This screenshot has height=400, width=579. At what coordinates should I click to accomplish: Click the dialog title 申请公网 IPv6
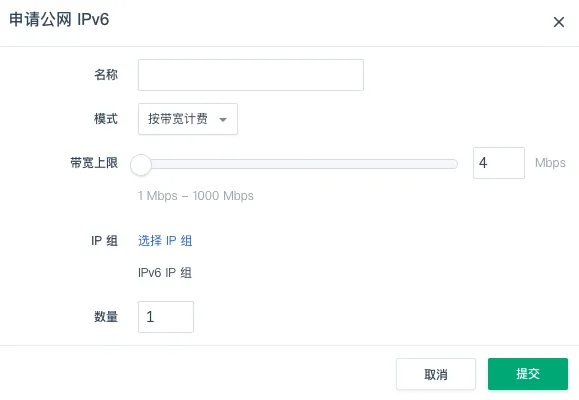pyautogui.click(x=59, y=20)
